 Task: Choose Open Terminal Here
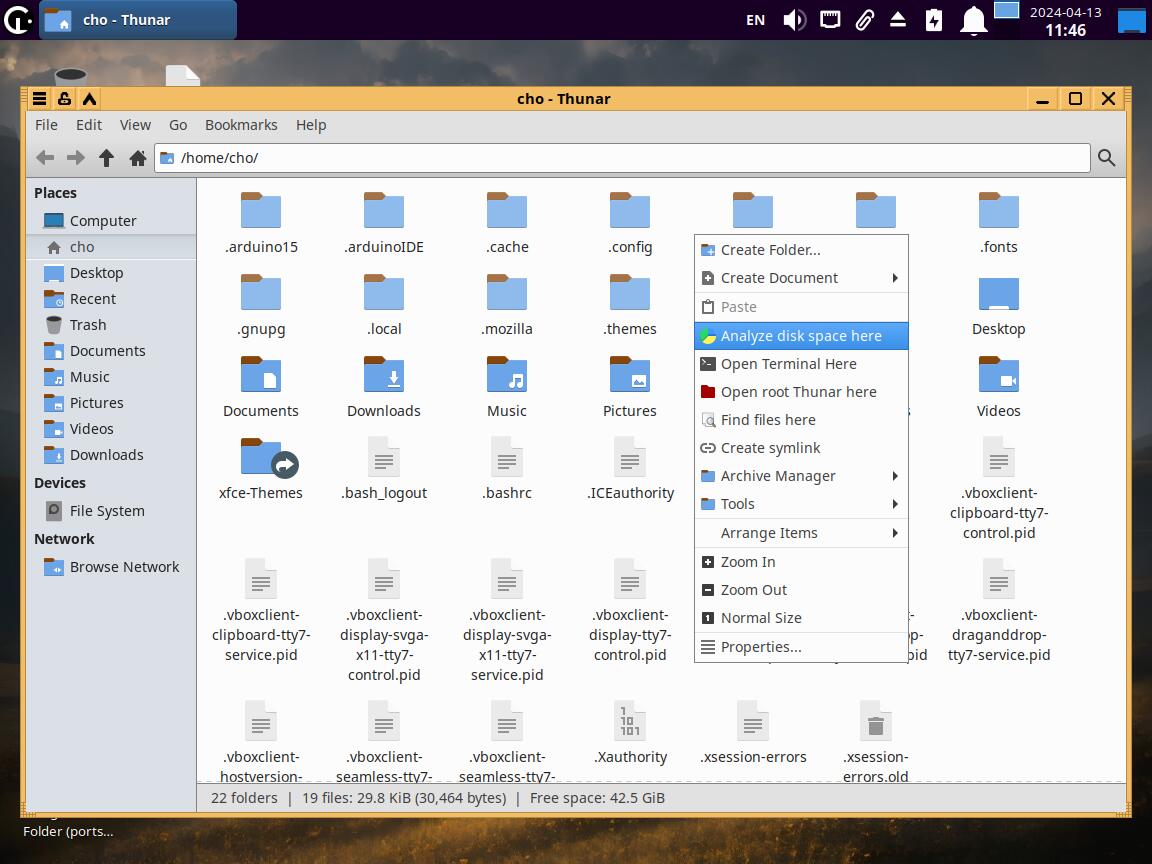[x=788, y=364]
